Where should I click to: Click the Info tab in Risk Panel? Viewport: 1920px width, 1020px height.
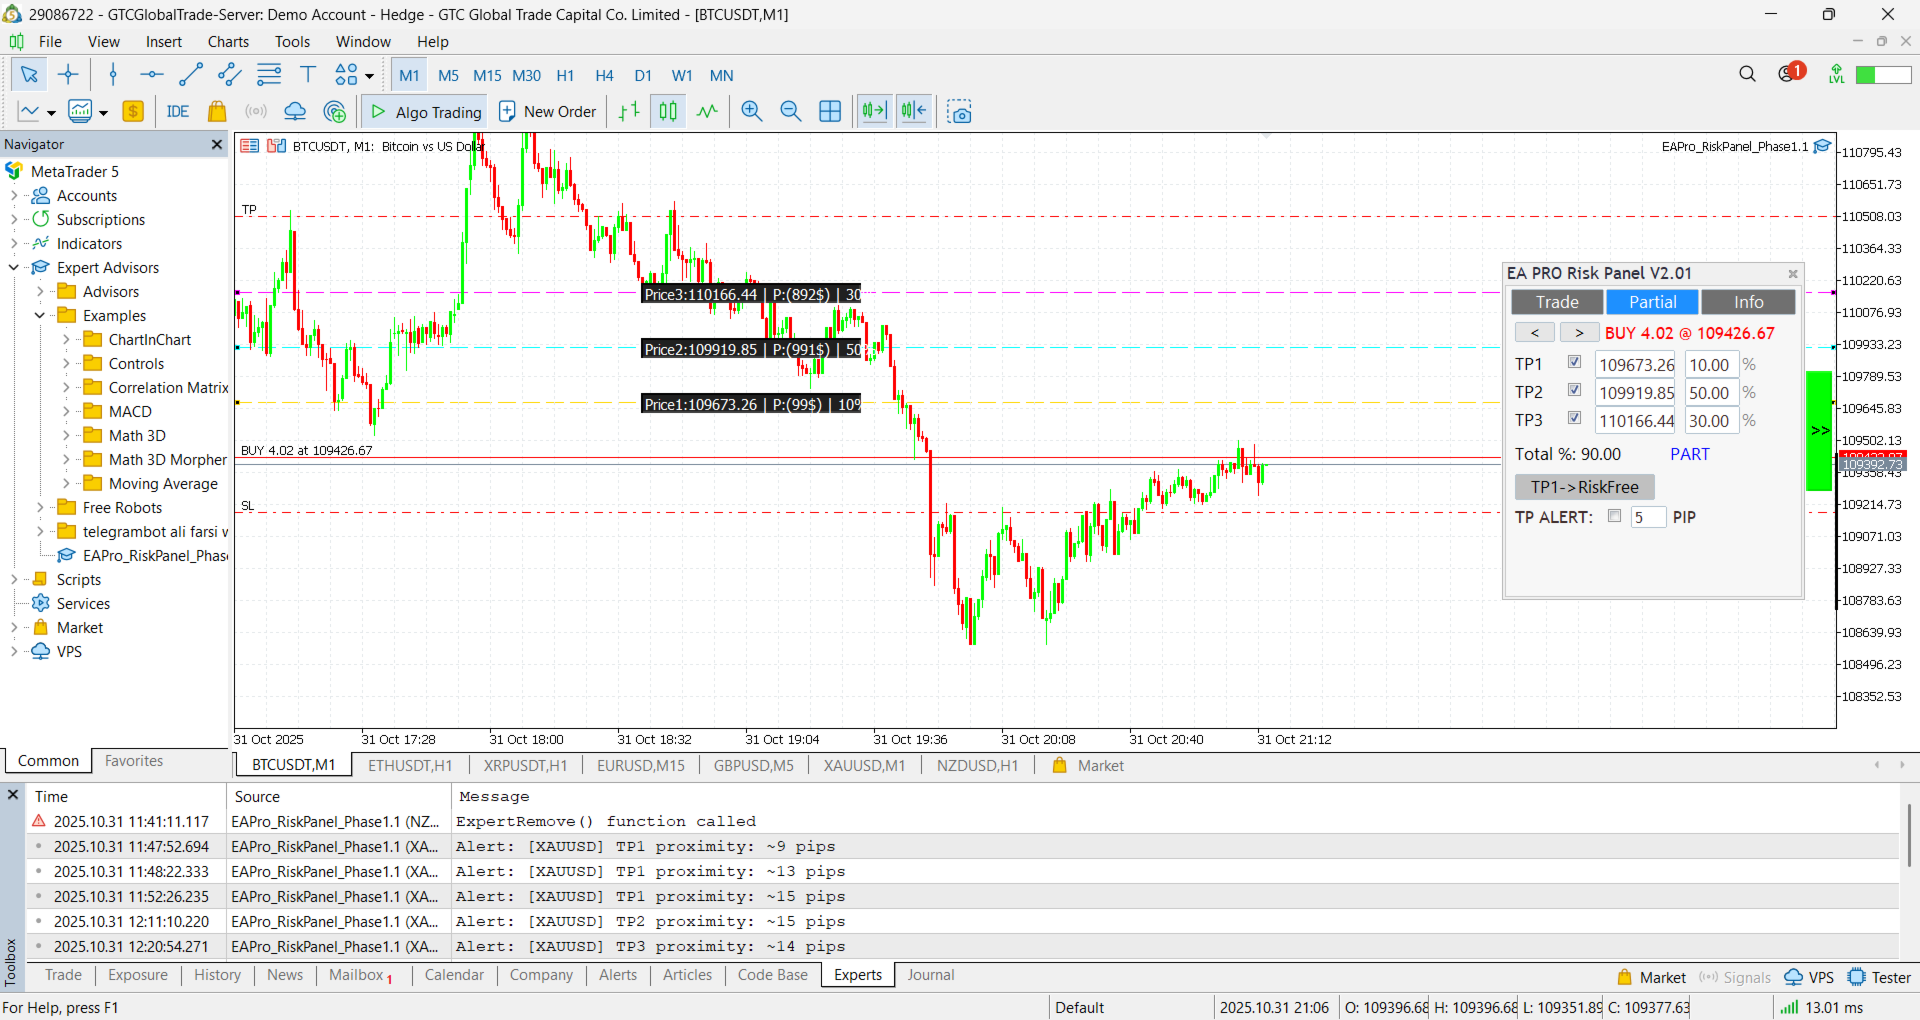point(1748,302)
